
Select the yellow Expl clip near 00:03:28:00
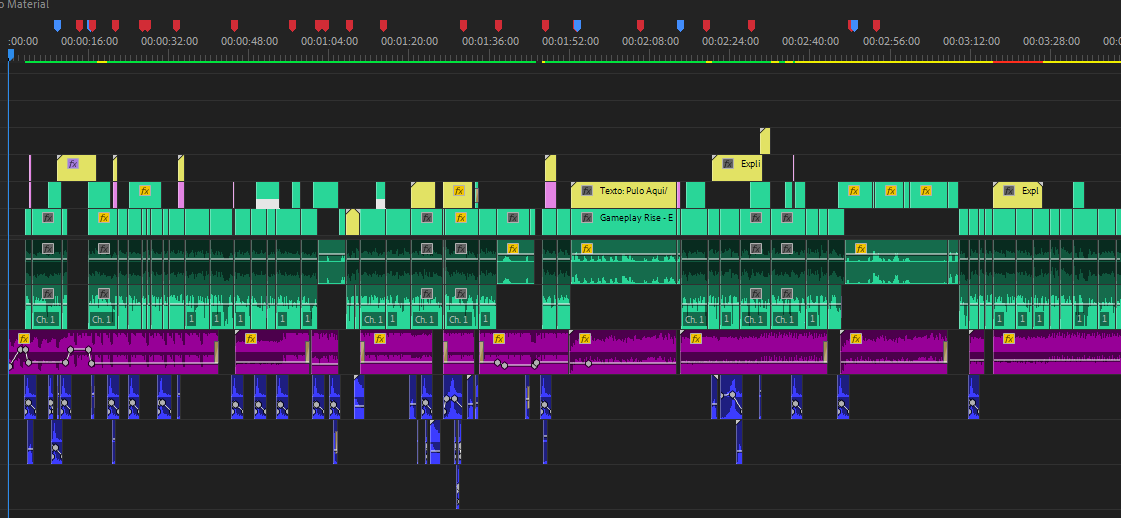1017,195
